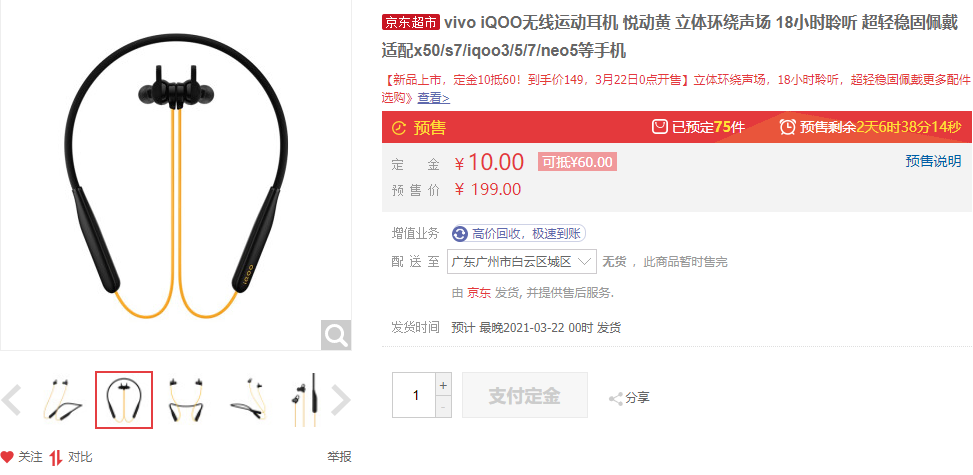Show next thumbnails with right arrow

pyautogui.click(x=340, y=400)
